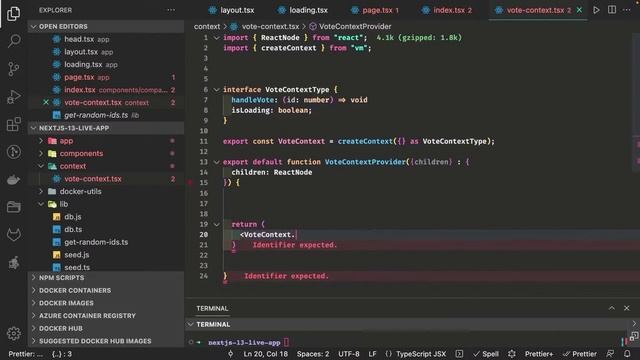Expand Suggested Docker Hub Images section
640x360 pixels.
coord(106,341)
